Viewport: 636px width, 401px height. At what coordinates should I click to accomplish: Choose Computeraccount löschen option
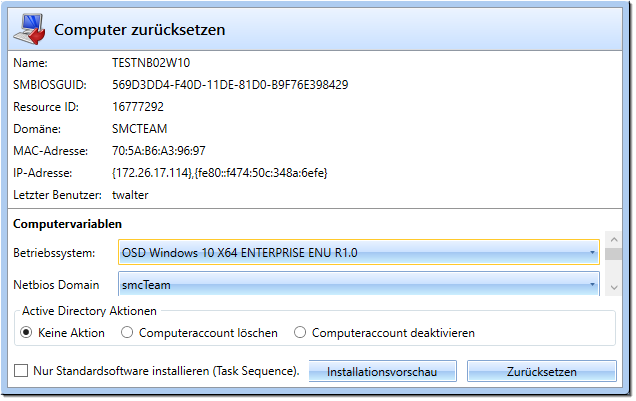click(127, 333)
